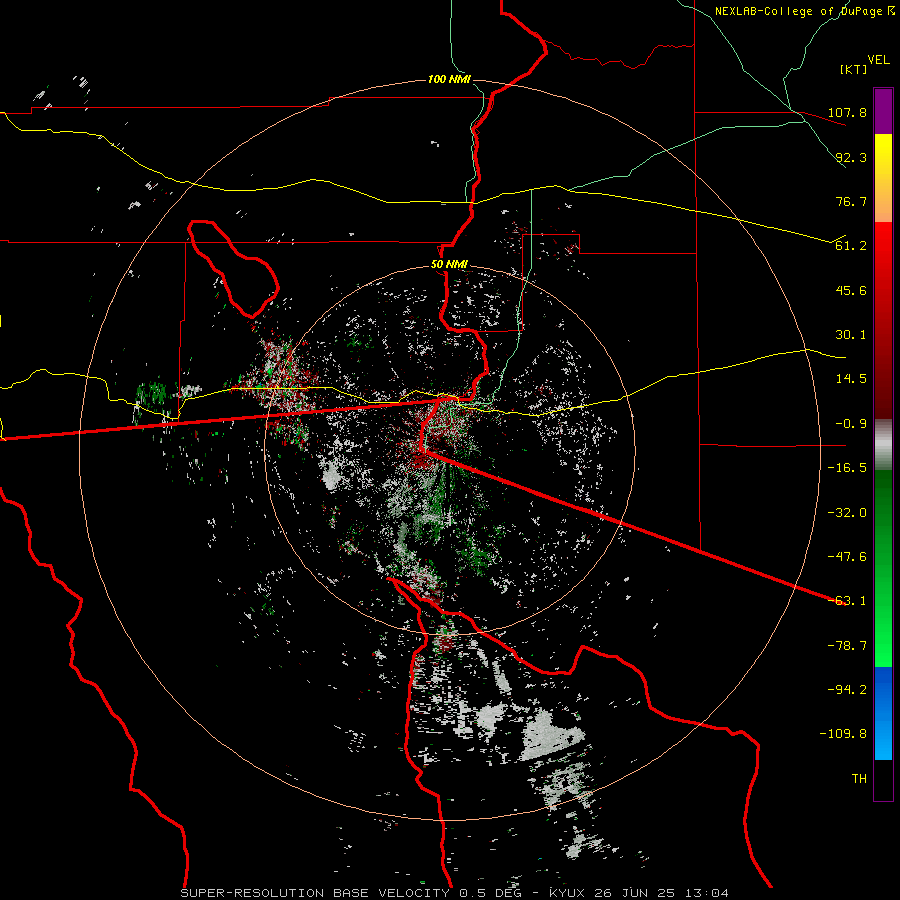This screenshot has height=900, width=900.
Task: Click the -0.9 scale value
Action: click(851, 424)
